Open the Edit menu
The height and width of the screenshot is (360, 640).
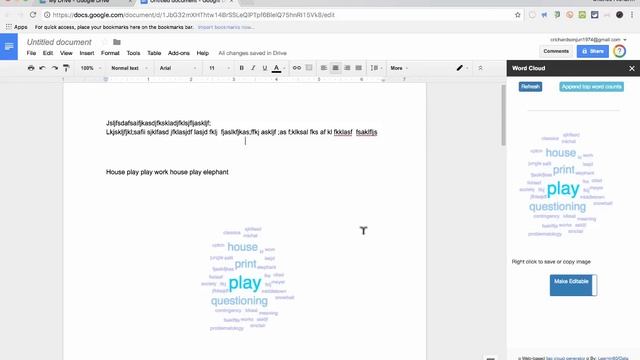pyautogui.click(x=48, y=53)
